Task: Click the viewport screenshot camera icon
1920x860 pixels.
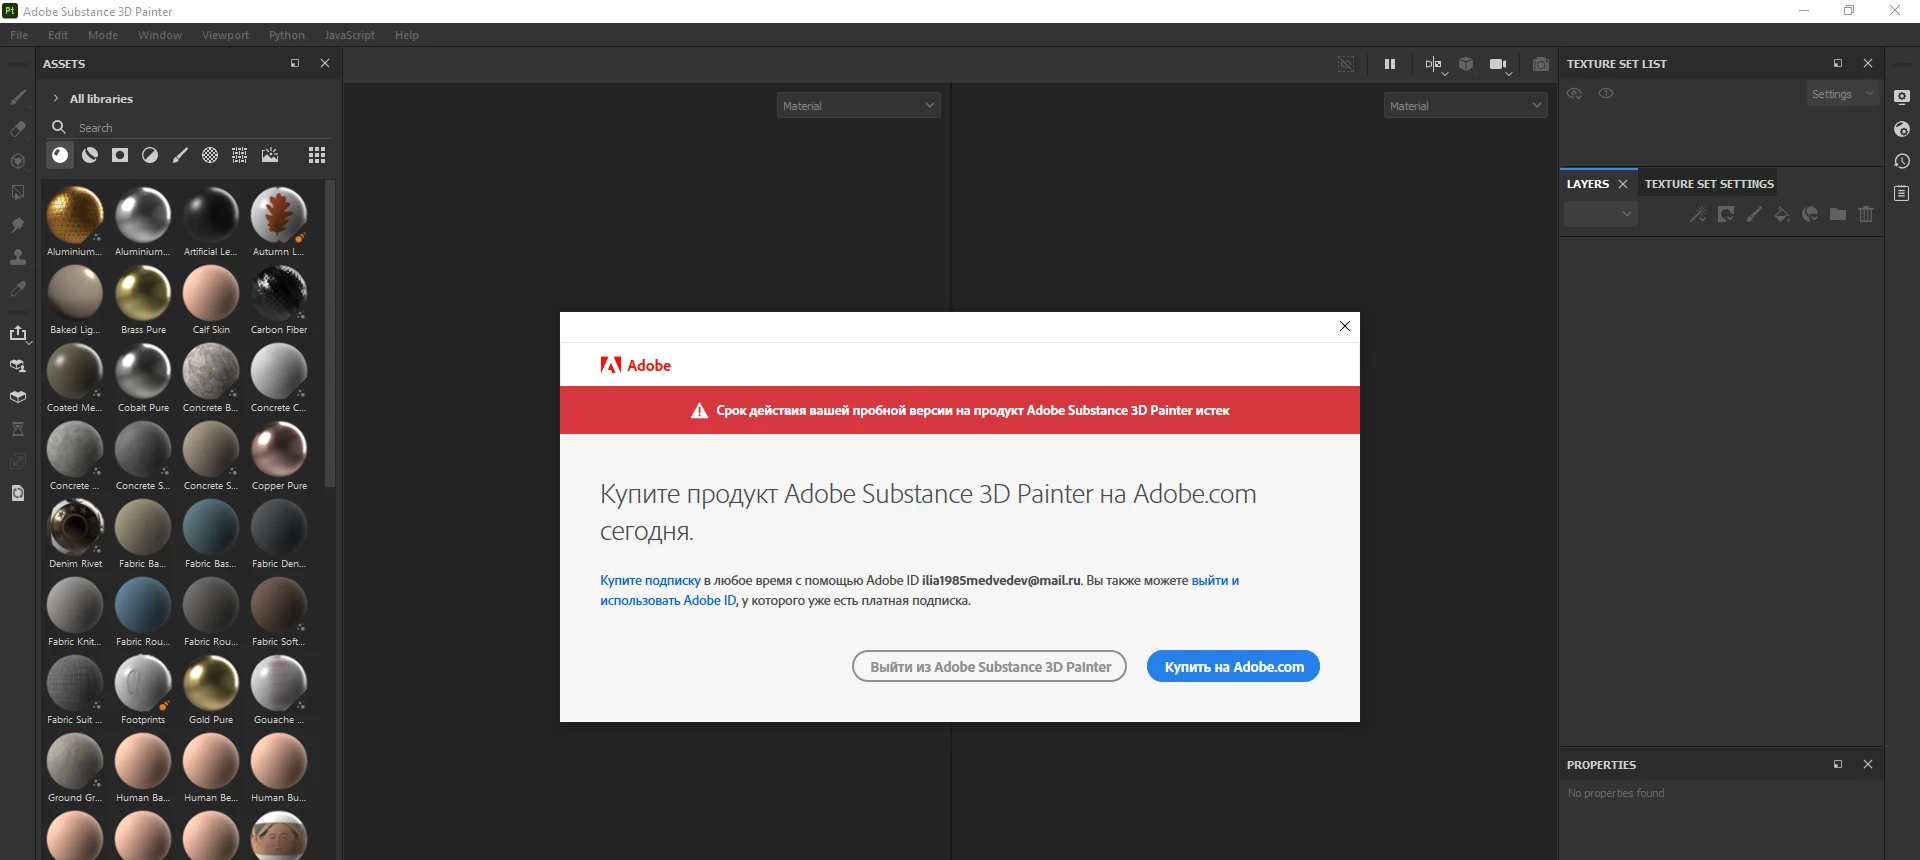Action: click(1541, 64)
